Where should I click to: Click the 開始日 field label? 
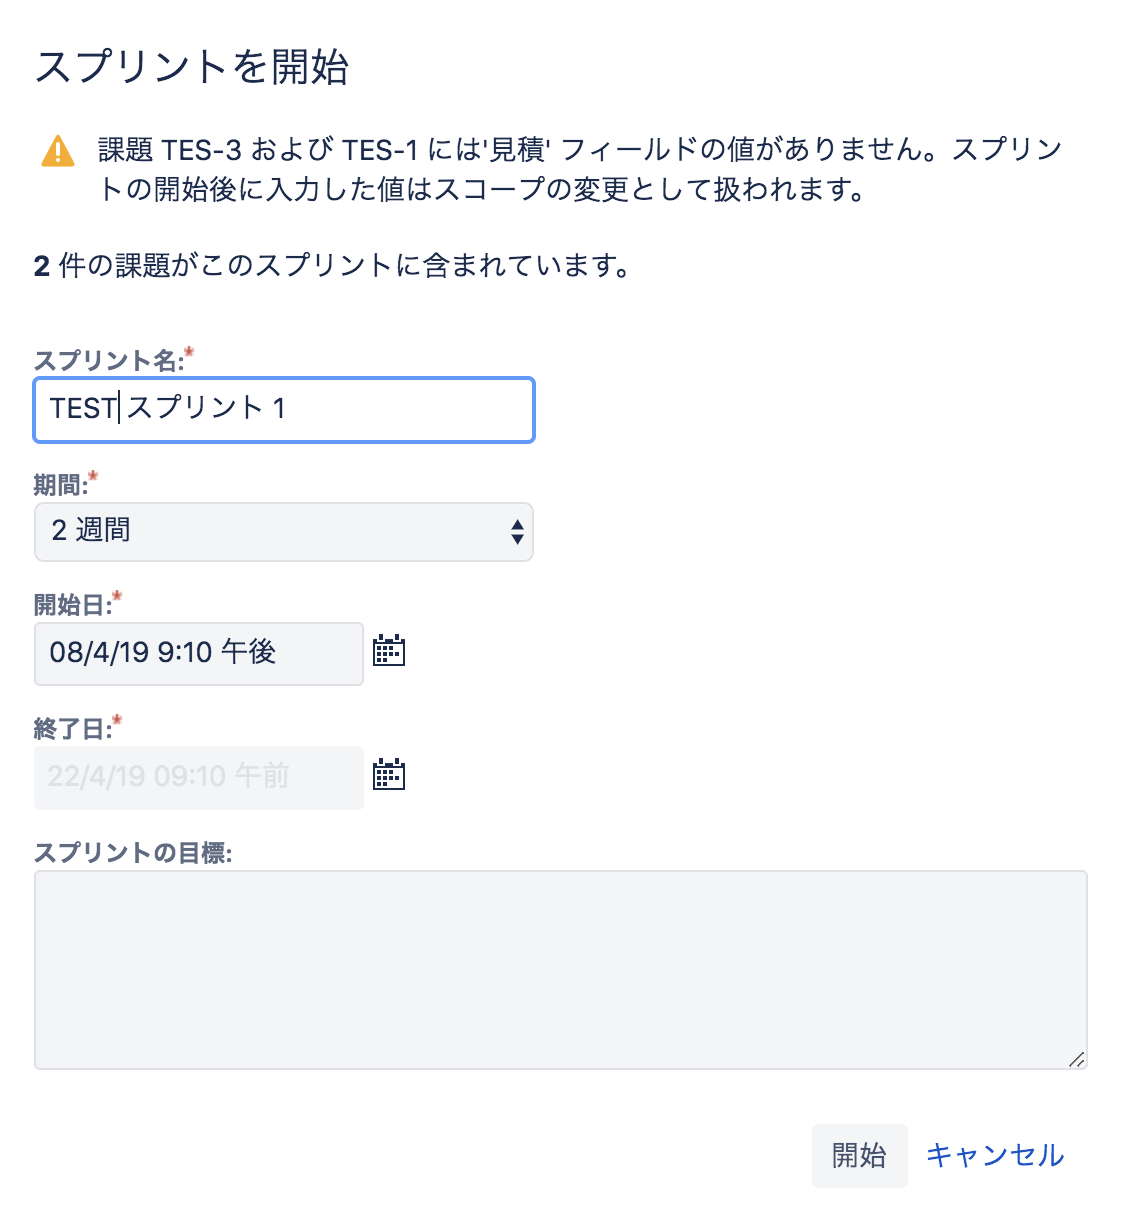pos(73,605)
